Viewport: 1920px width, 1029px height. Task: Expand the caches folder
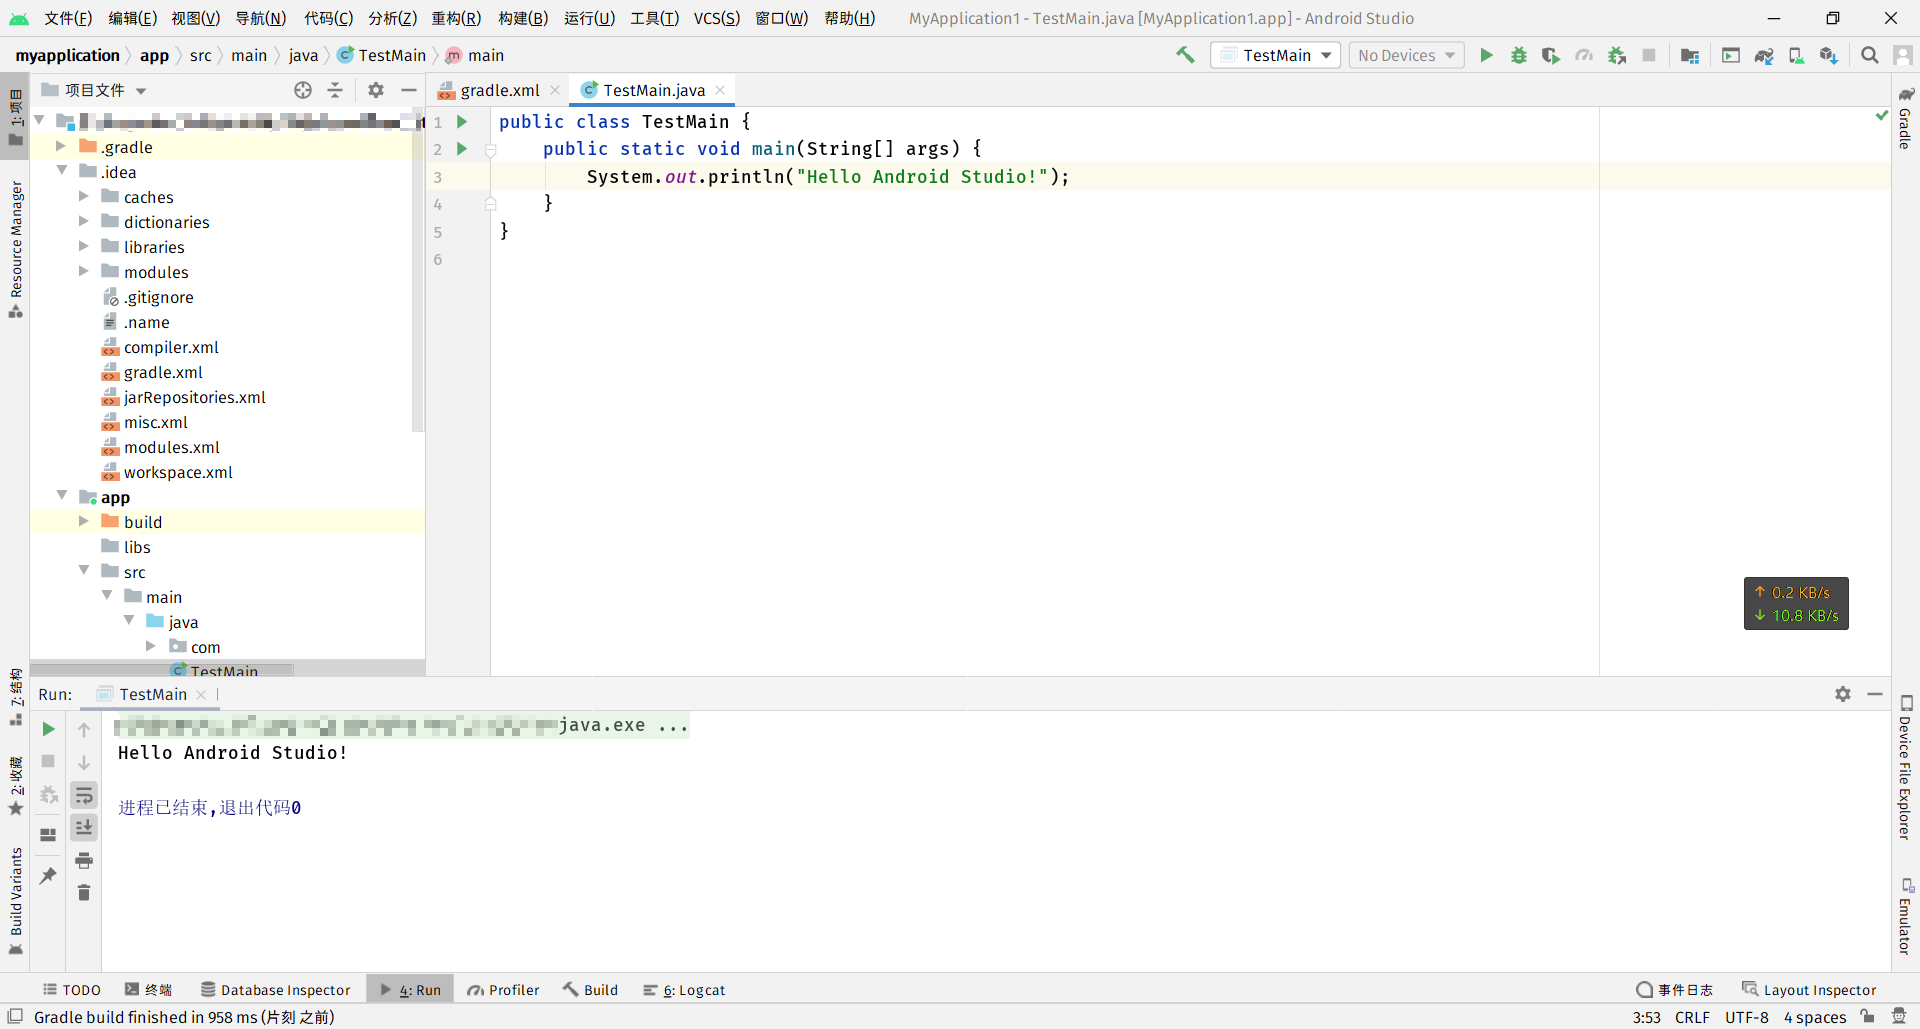84,196
